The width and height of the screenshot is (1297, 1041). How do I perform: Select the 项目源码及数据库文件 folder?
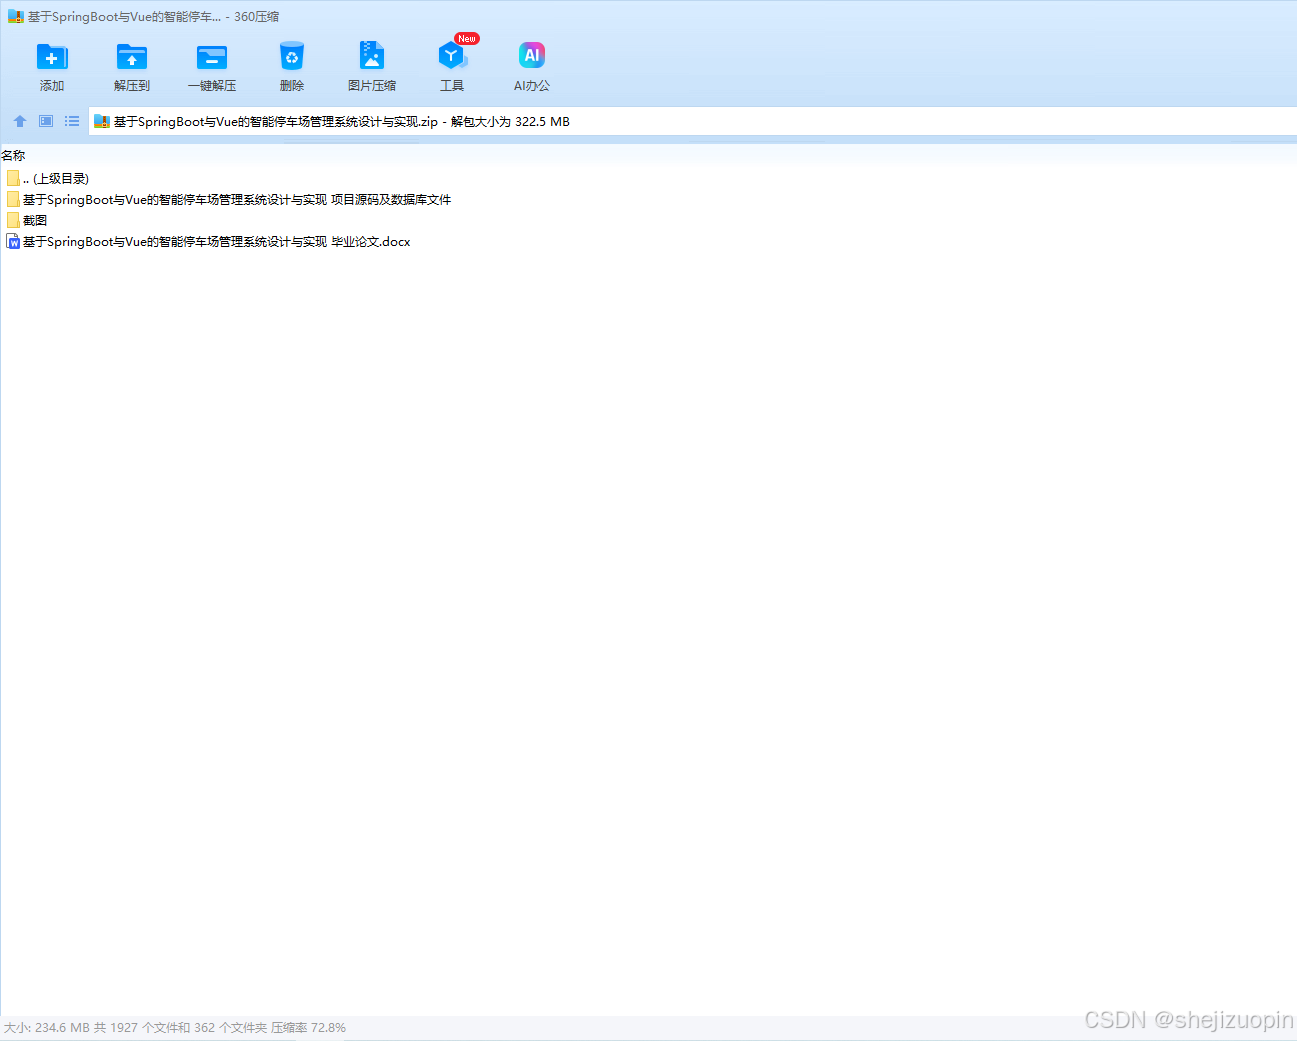coord(229,199)
